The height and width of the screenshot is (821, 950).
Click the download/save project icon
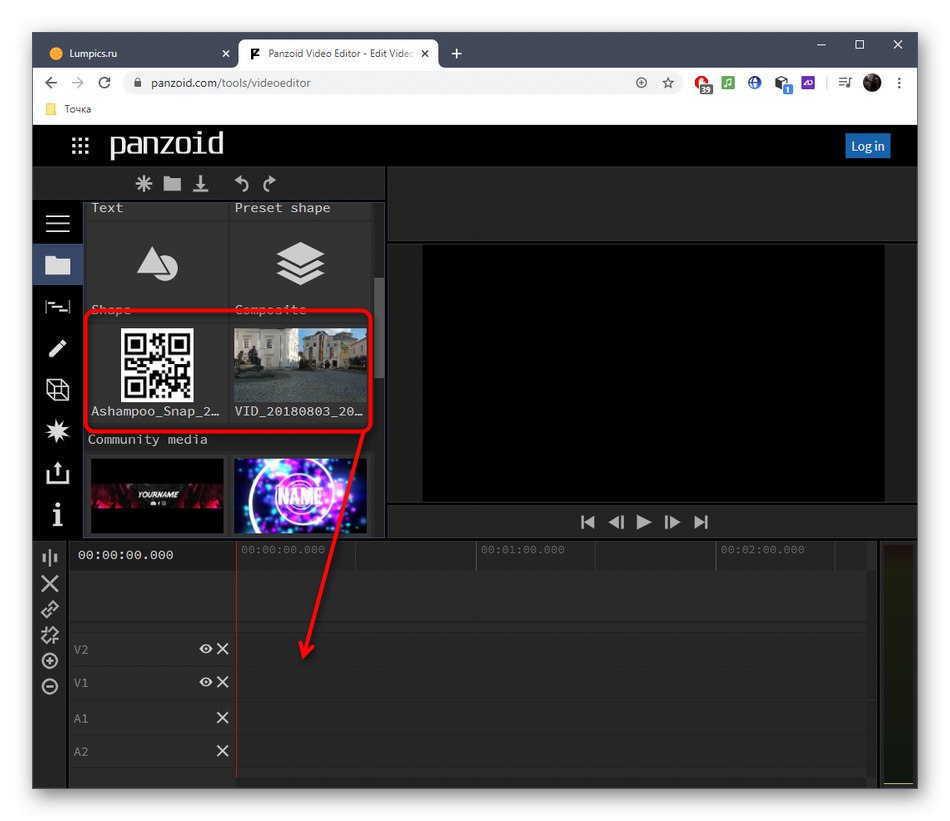tap(201, 184)
